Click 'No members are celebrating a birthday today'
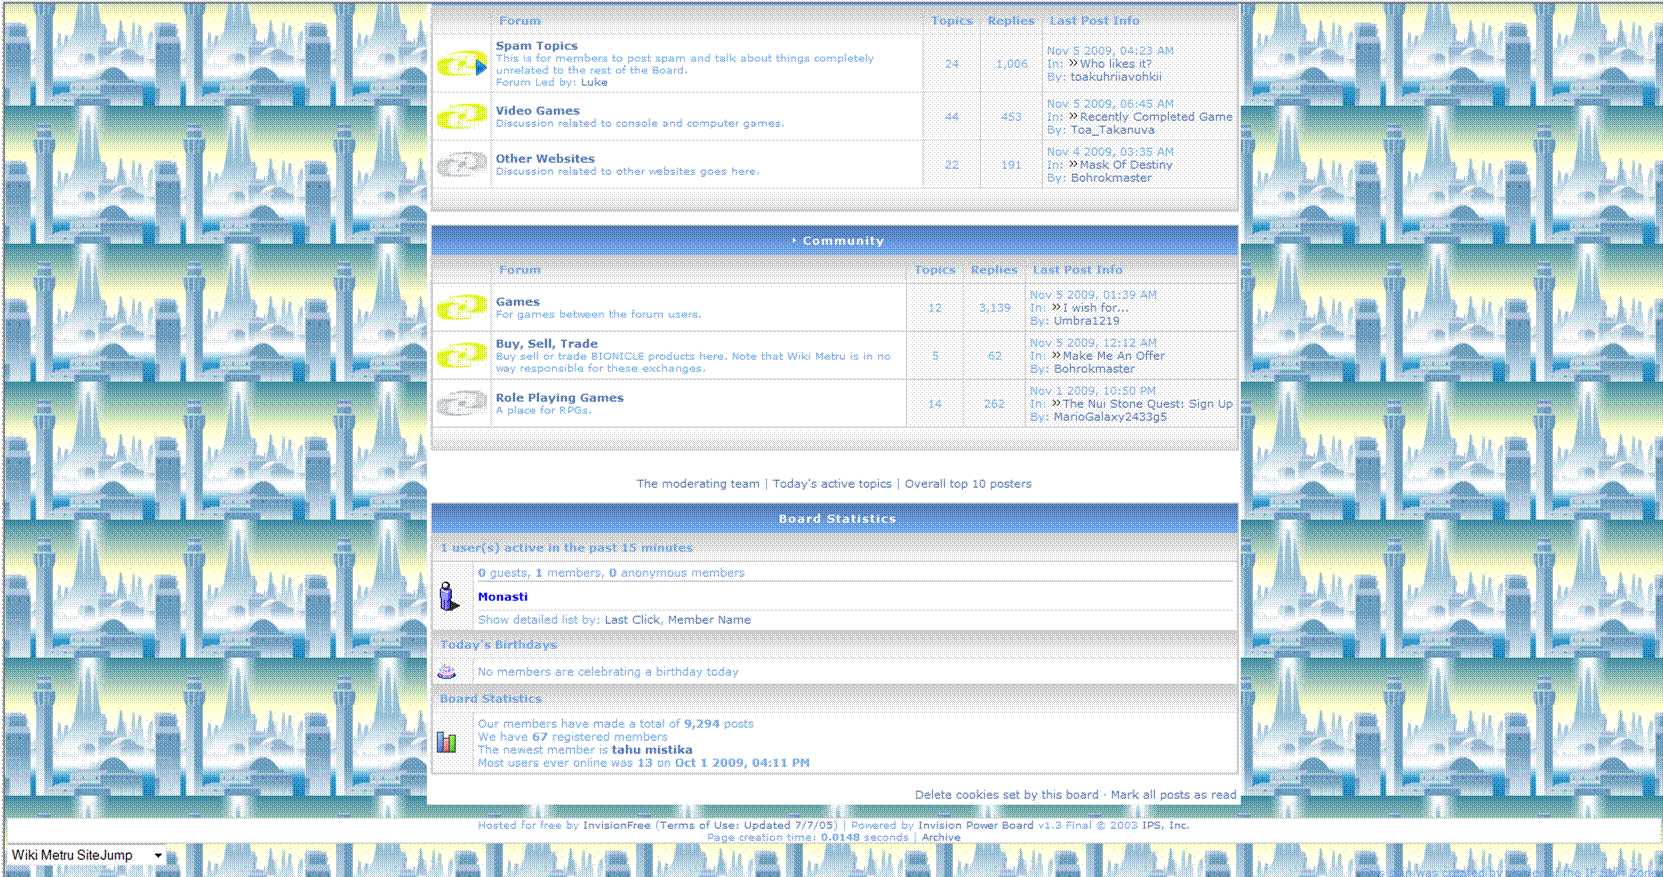The height and width of the screenshot is (877, 1663). point(608,672)
